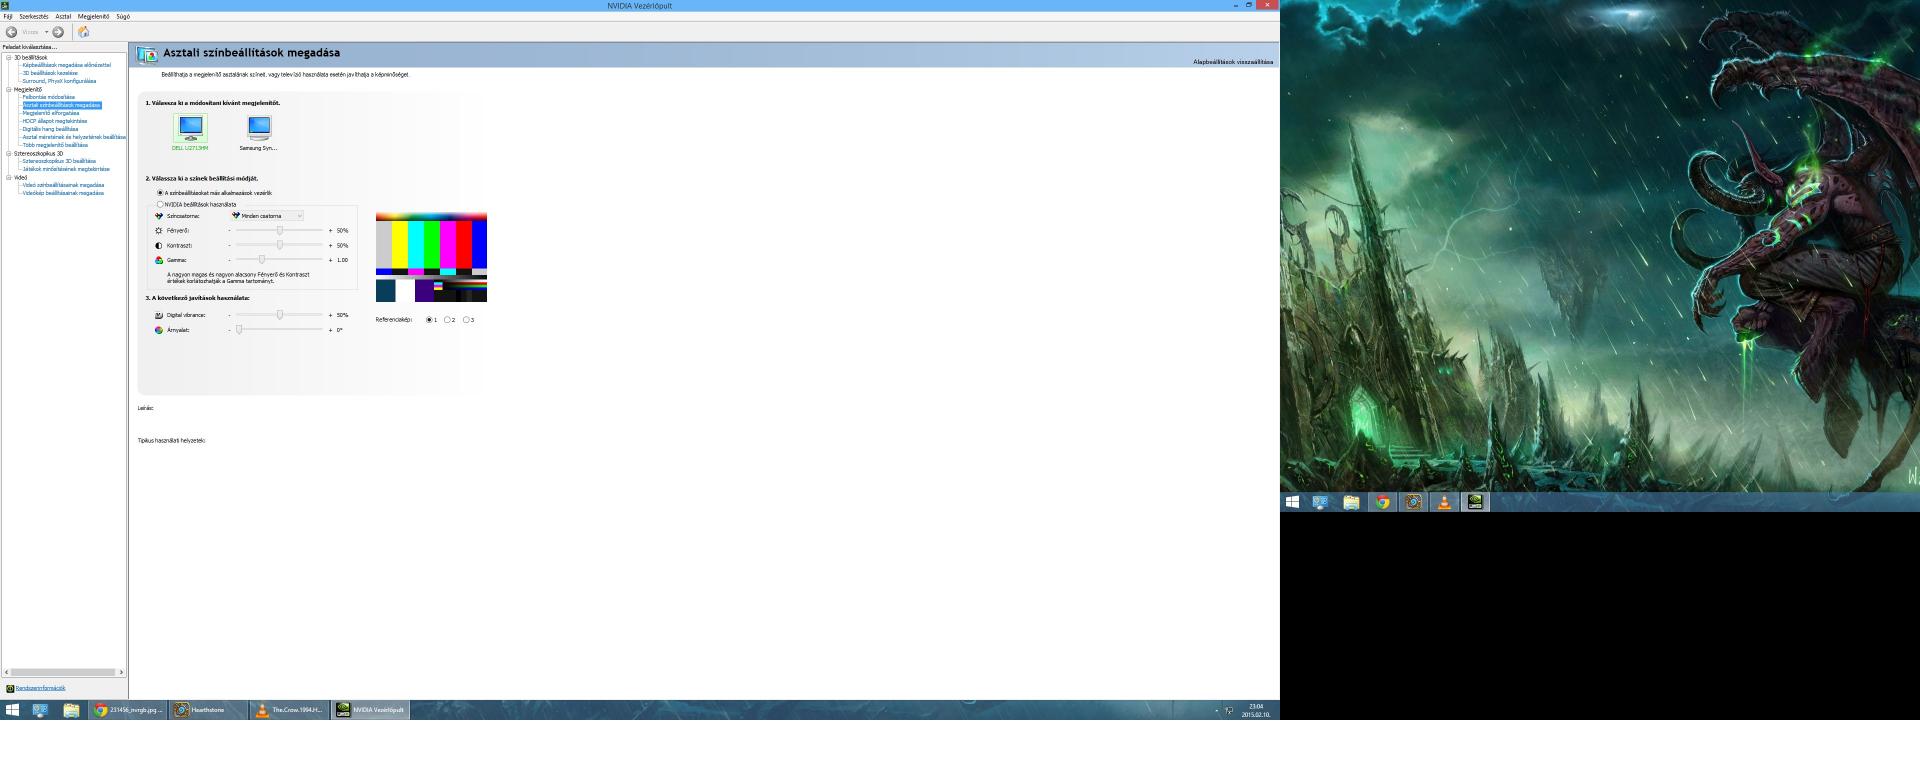Open 'Digitális hang beállítása' tree item

pos(50,129)
